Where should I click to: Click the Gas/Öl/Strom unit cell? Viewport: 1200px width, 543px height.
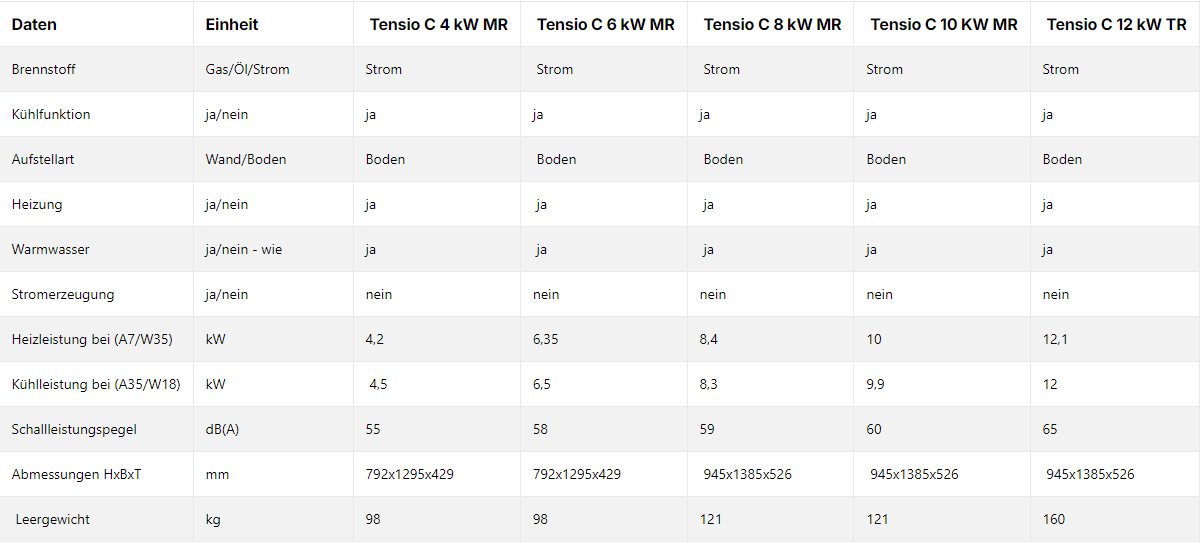tap(247, 70)
